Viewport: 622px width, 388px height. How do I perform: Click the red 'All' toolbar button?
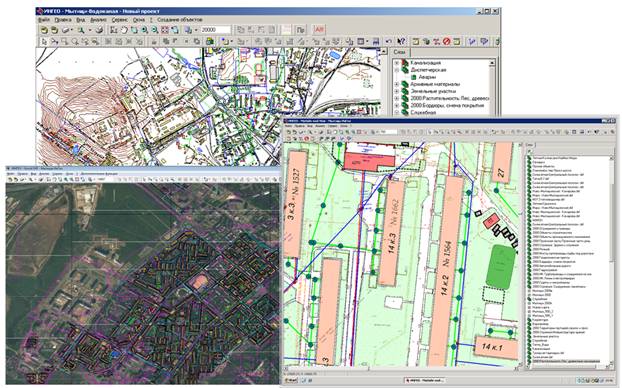pos(319,30)
